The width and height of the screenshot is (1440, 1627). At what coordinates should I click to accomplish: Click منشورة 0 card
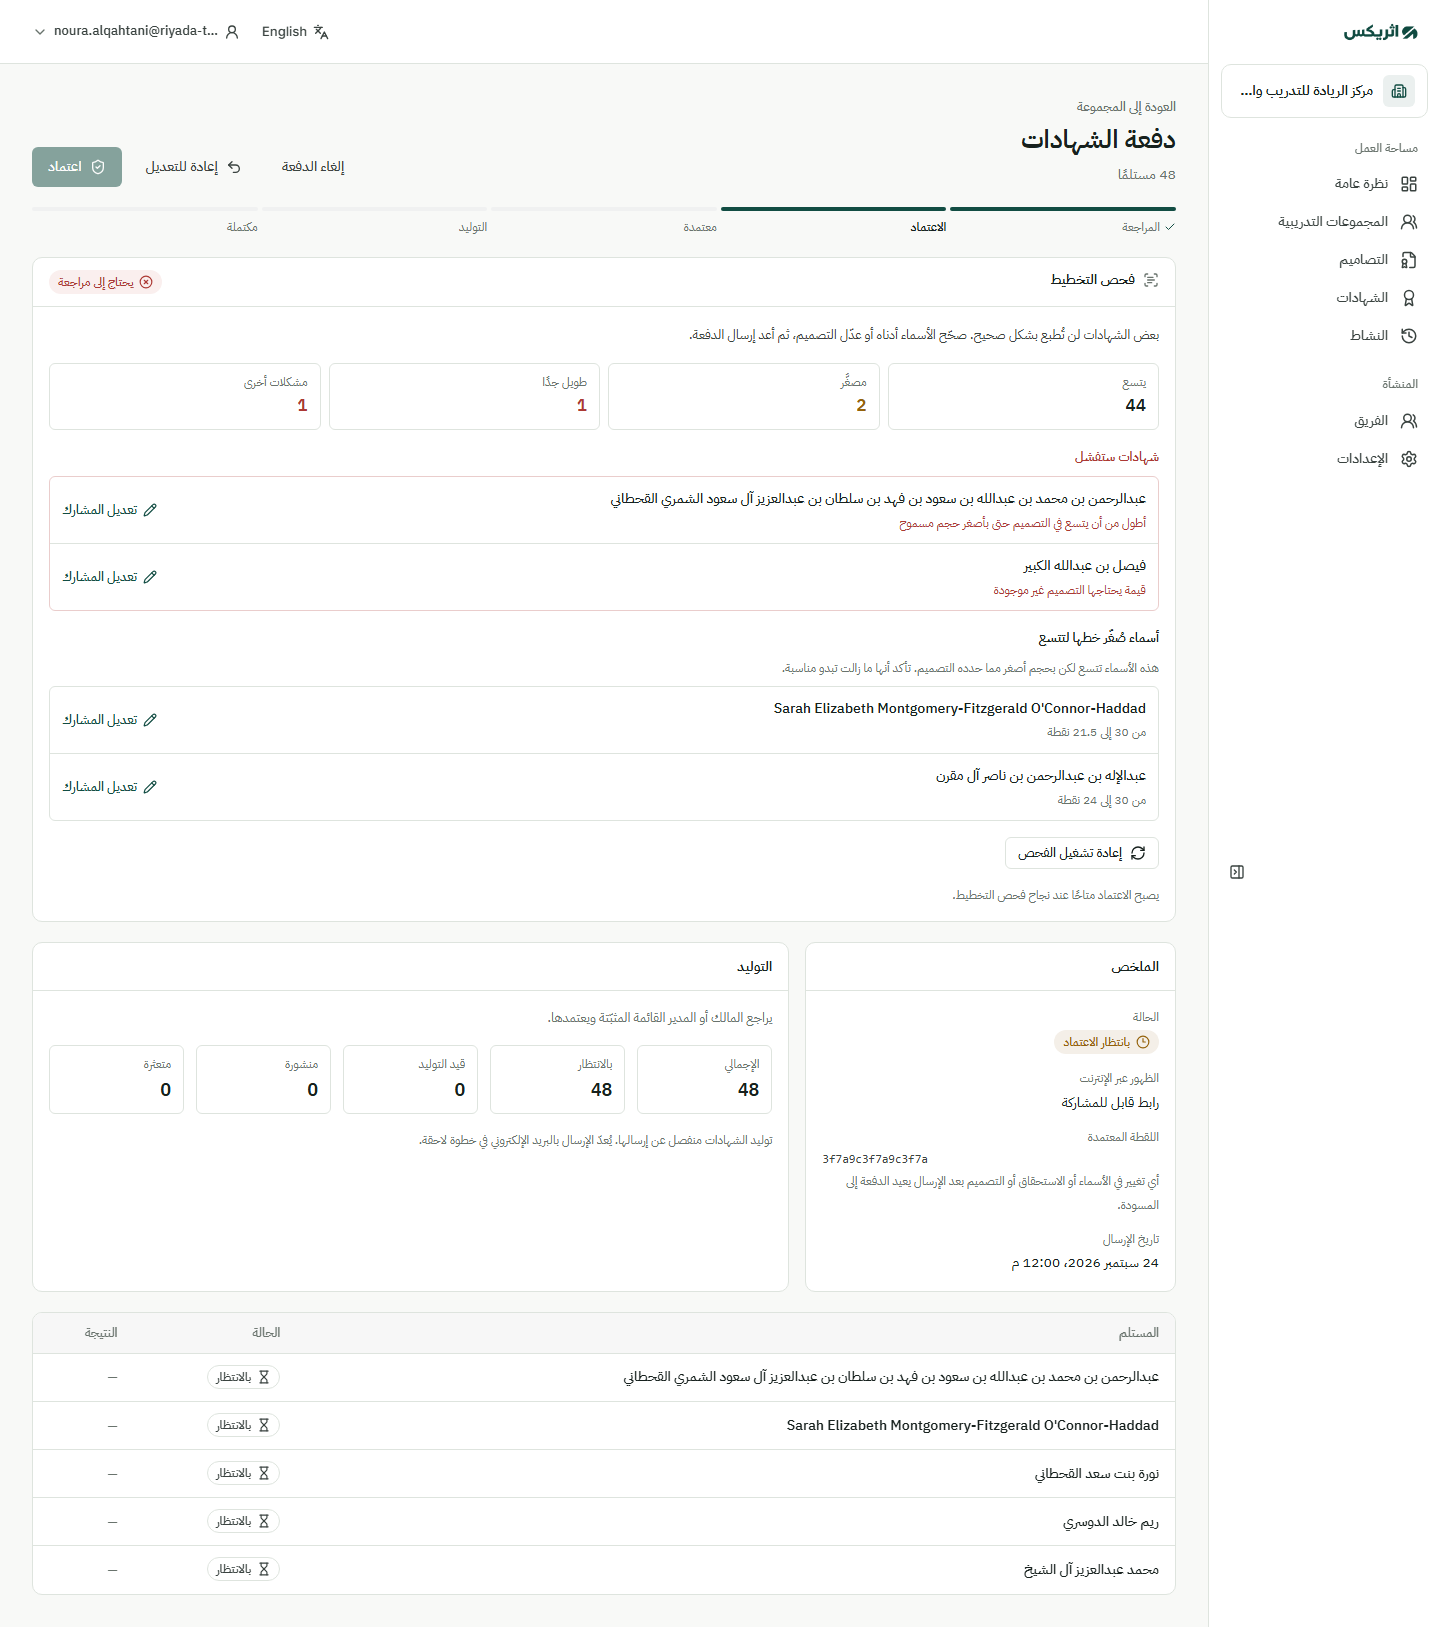pyautogui.click(x=263, y=1079)
